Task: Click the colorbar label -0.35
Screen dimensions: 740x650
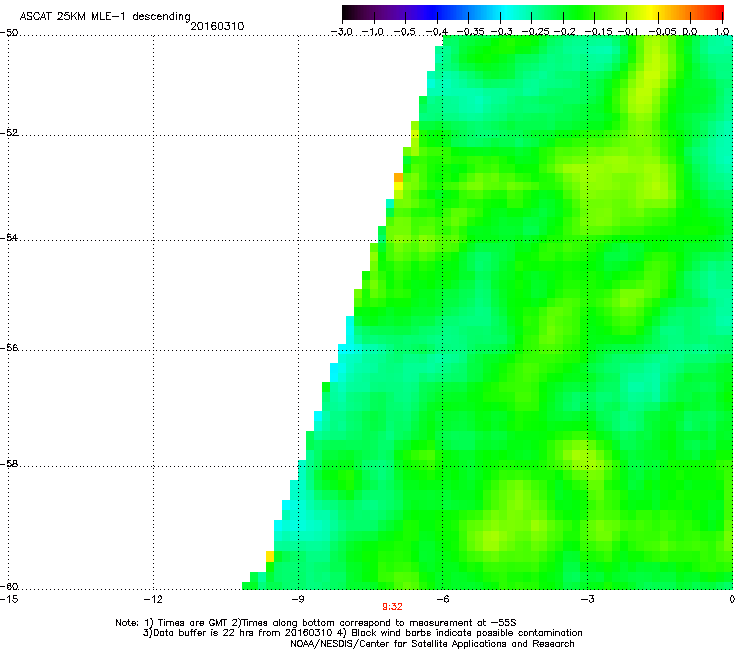Action: point(469,32)
